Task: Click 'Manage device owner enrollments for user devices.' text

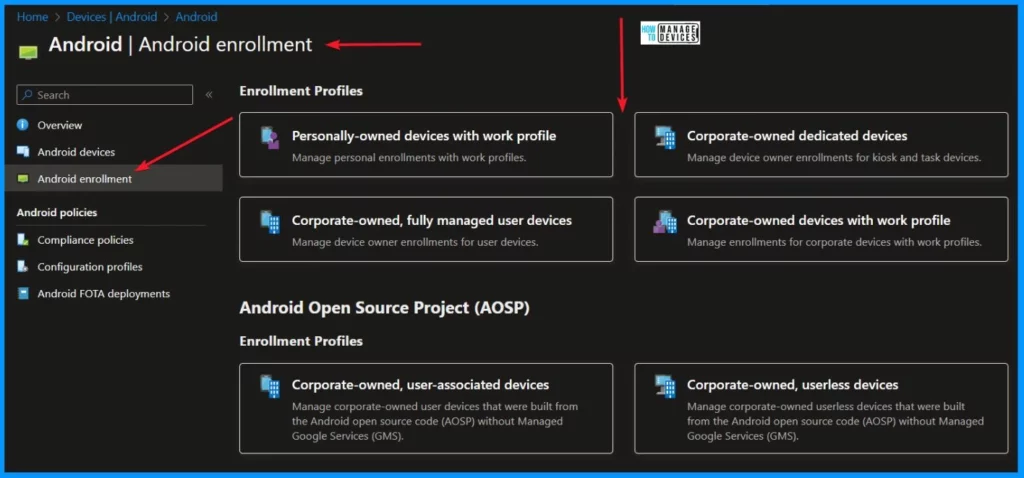Action: click(x=415, y=242)
